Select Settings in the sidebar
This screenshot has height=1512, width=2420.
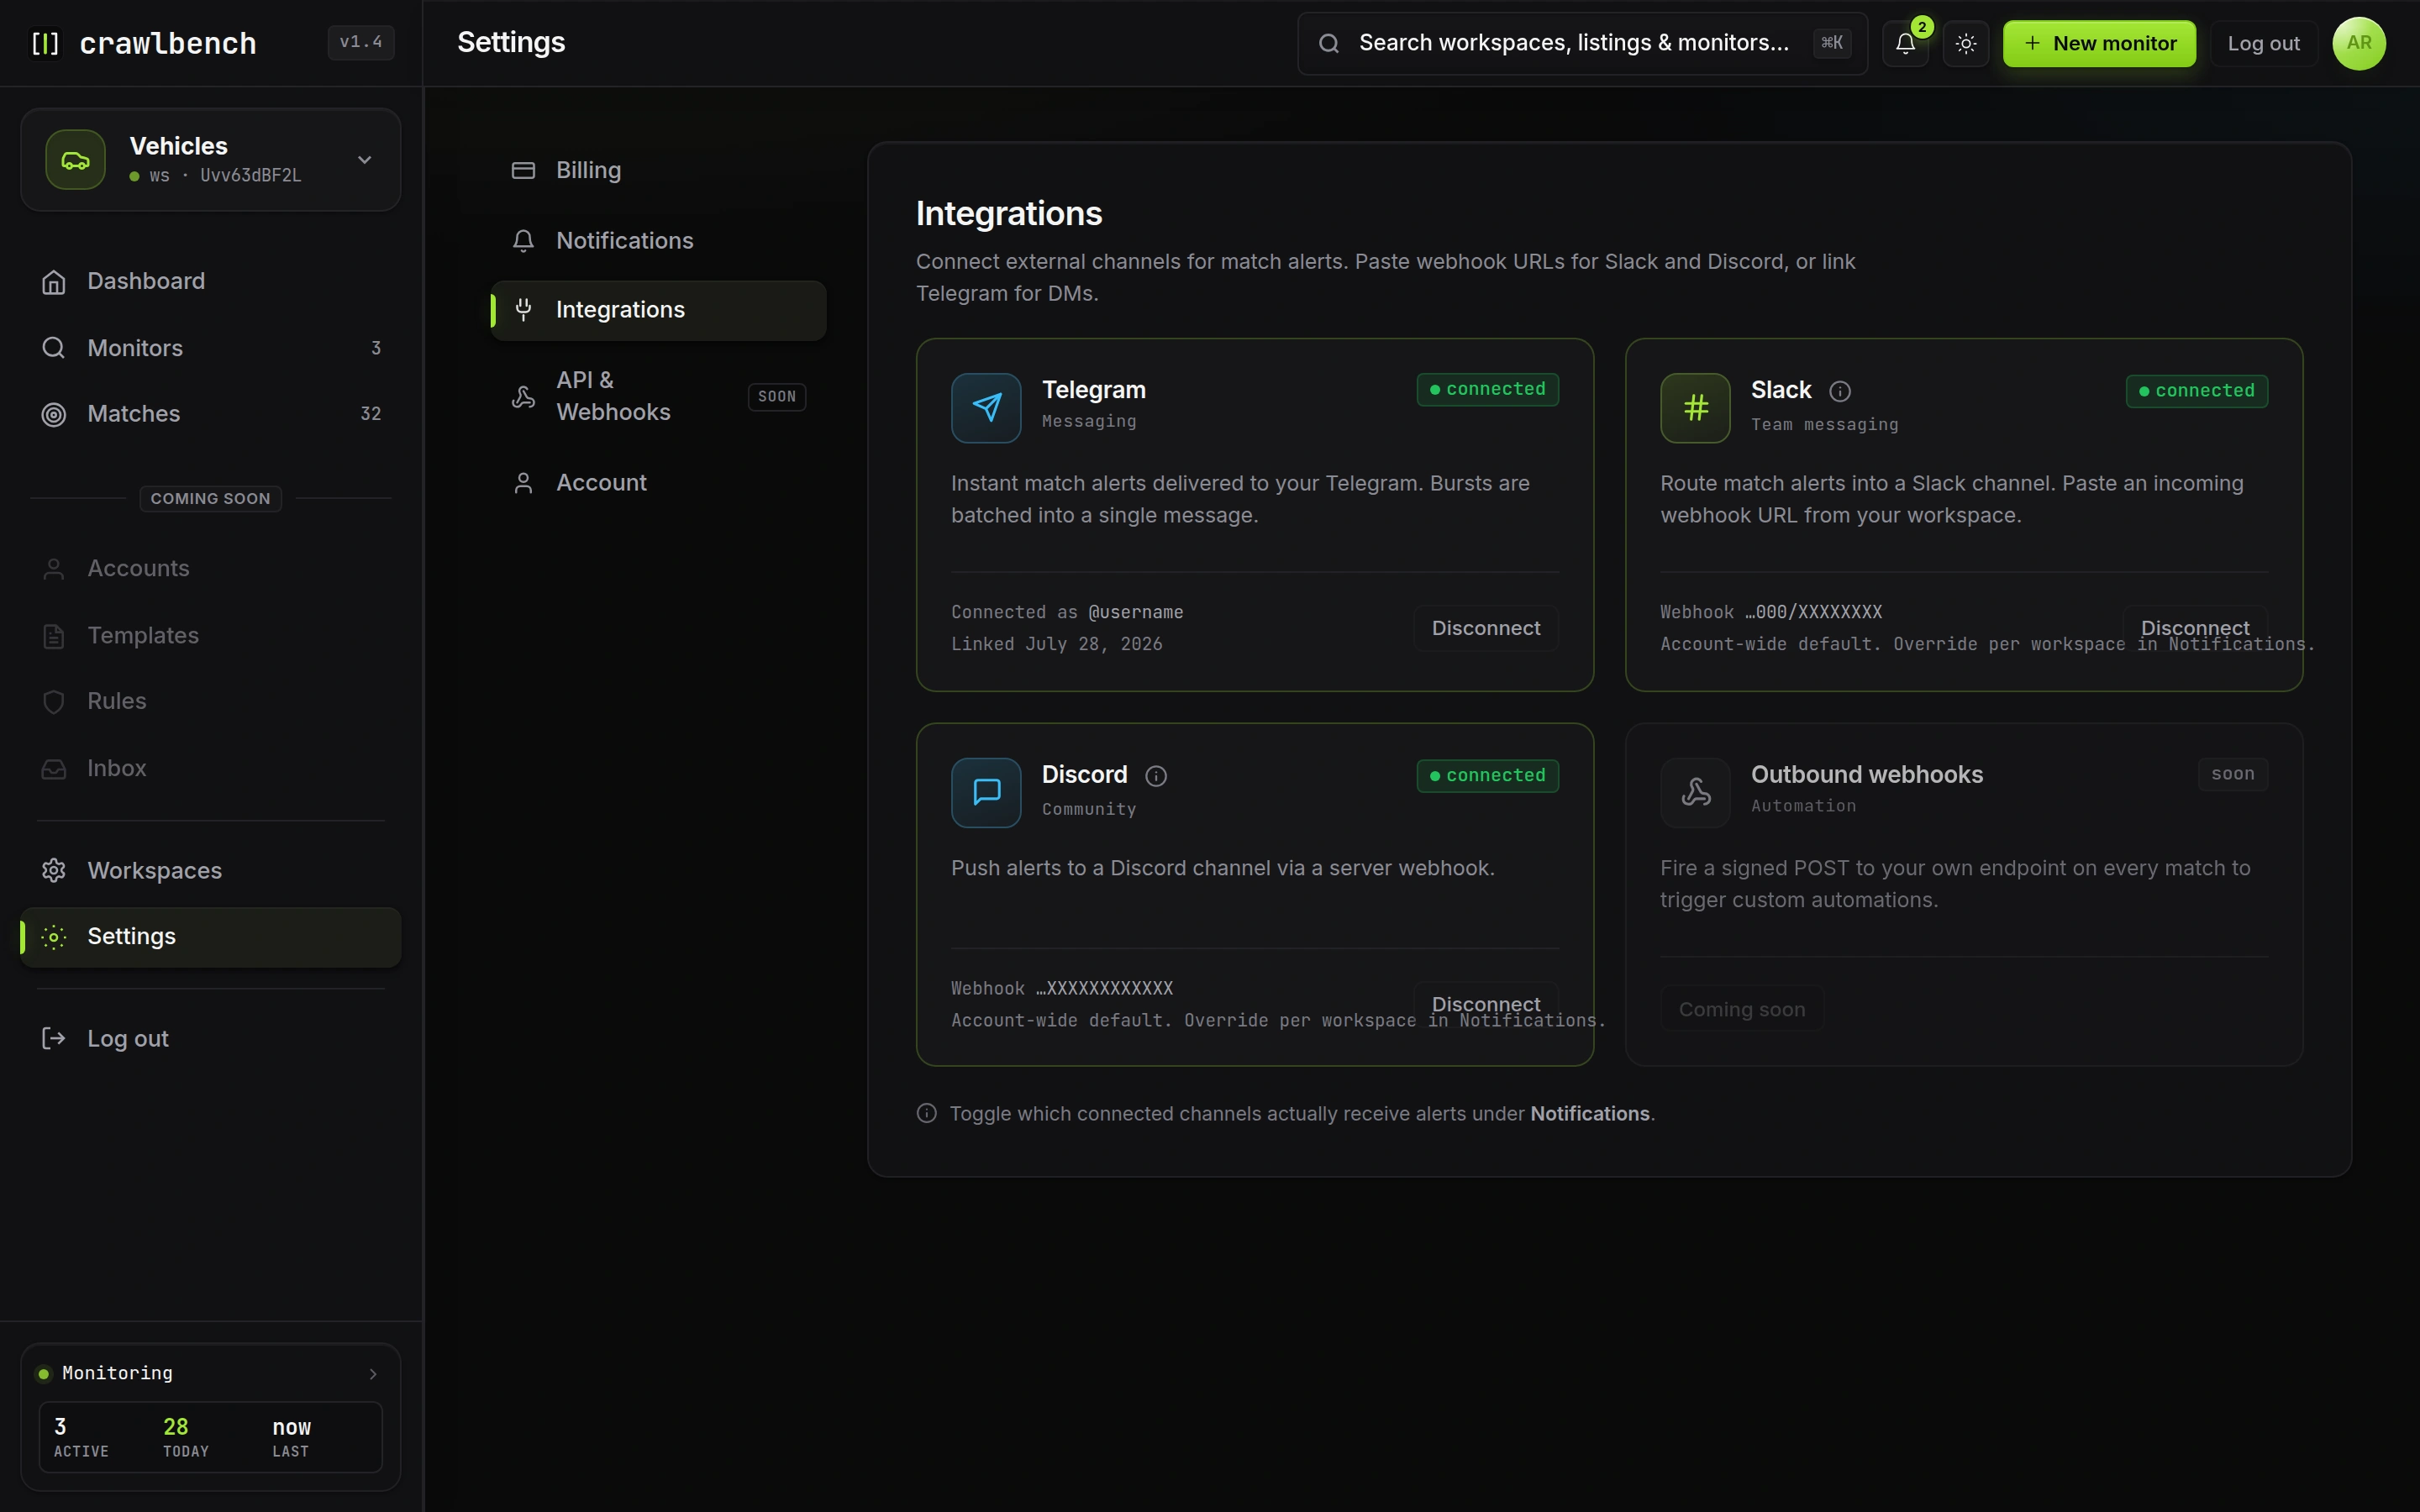tap(210, 937)
